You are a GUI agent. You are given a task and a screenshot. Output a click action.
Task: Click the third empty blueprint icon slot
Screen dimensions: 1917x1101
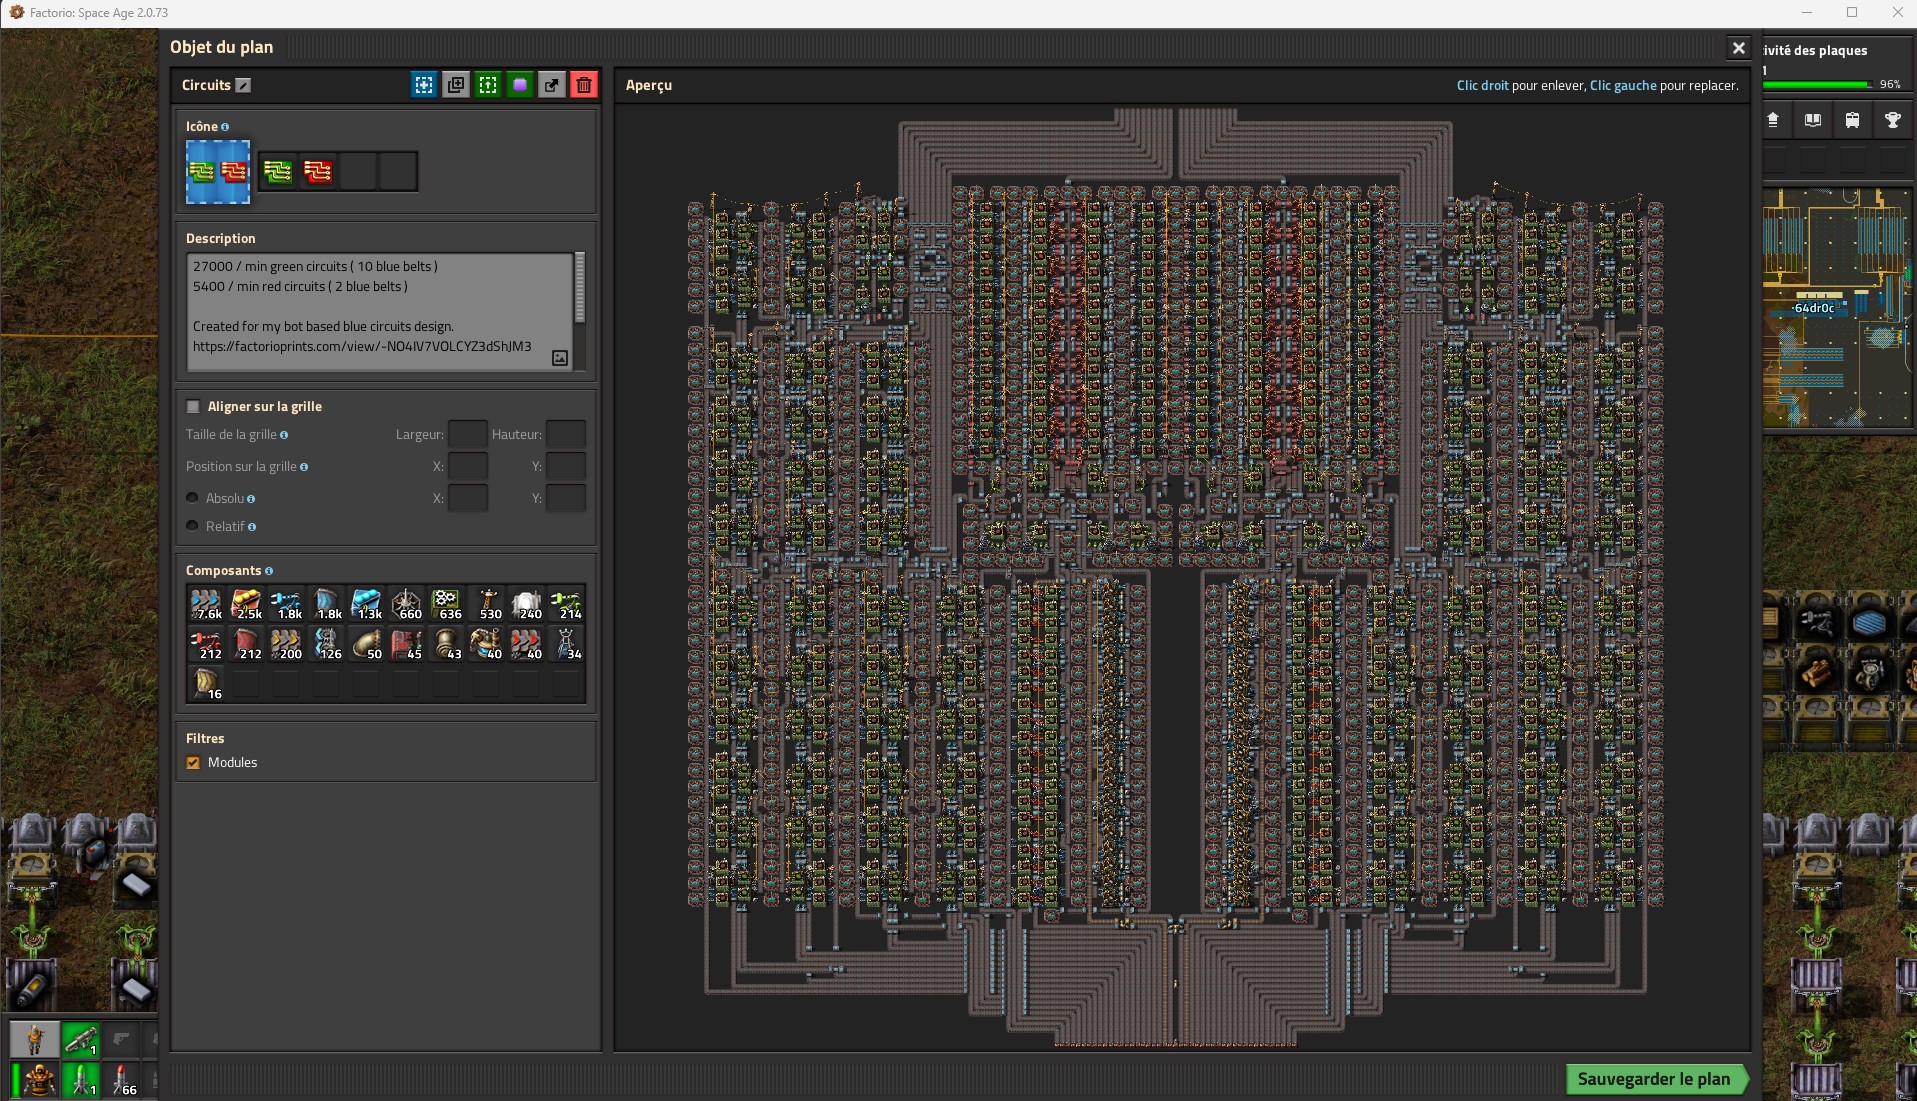tap(358, 172)
